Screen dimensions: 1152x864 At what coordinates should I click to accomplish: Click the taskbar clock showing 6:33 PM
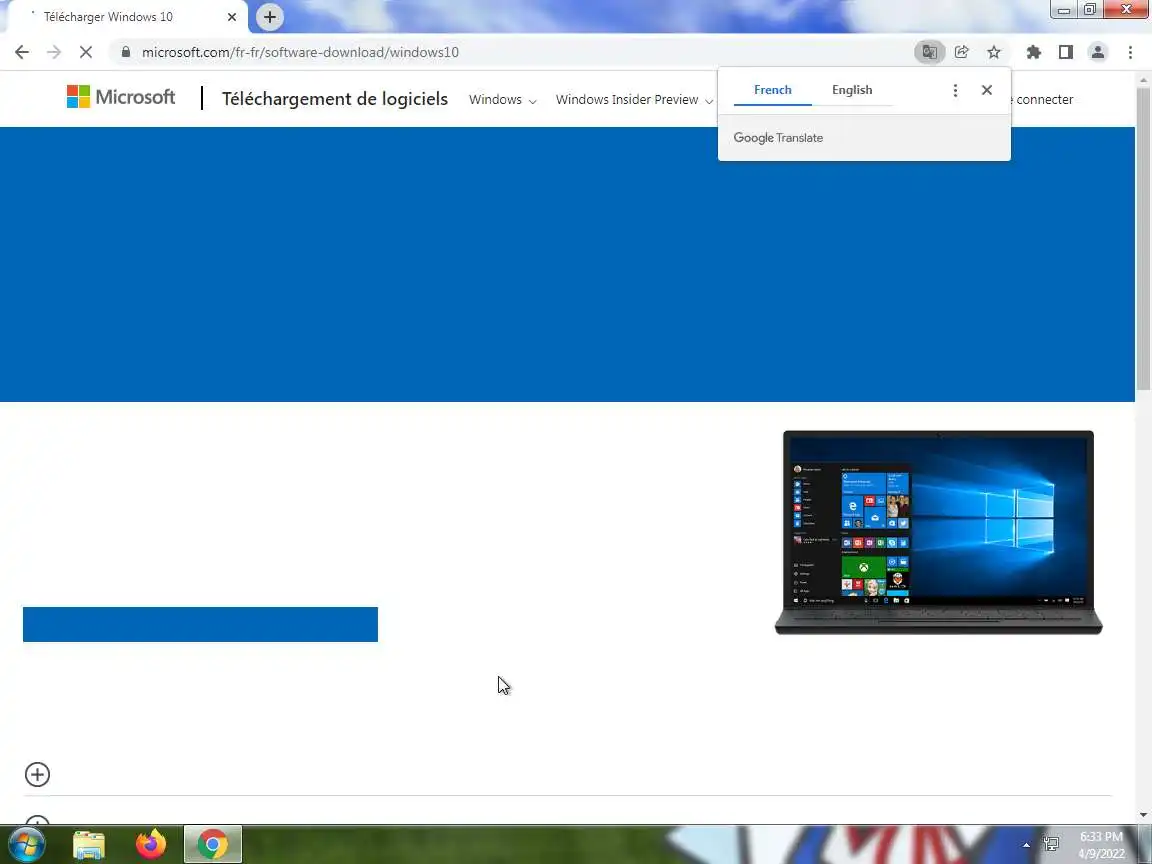[1101, 845]
